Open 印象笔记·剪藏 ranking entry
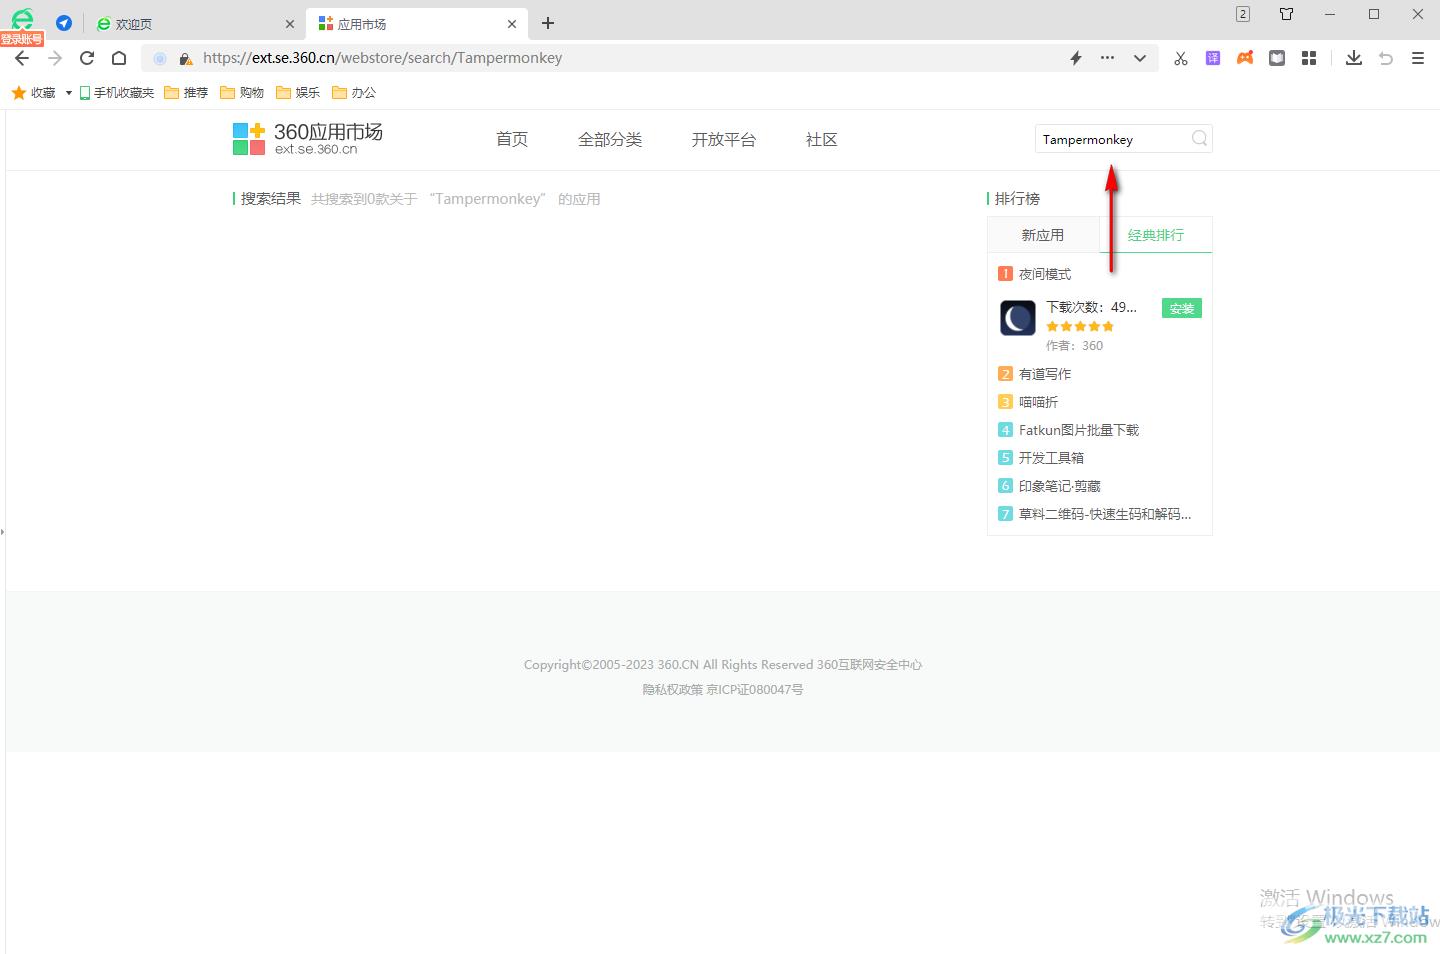The image size is (1440, 954). [x=1060, y=486]
